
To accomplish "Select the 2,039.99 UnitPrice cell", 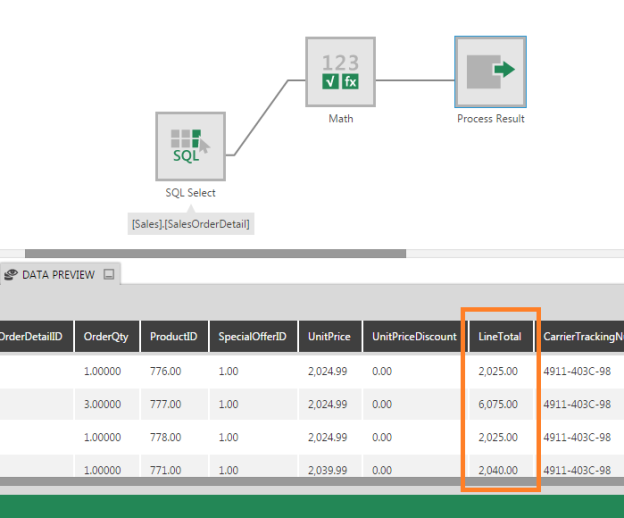I will [328, 469].
